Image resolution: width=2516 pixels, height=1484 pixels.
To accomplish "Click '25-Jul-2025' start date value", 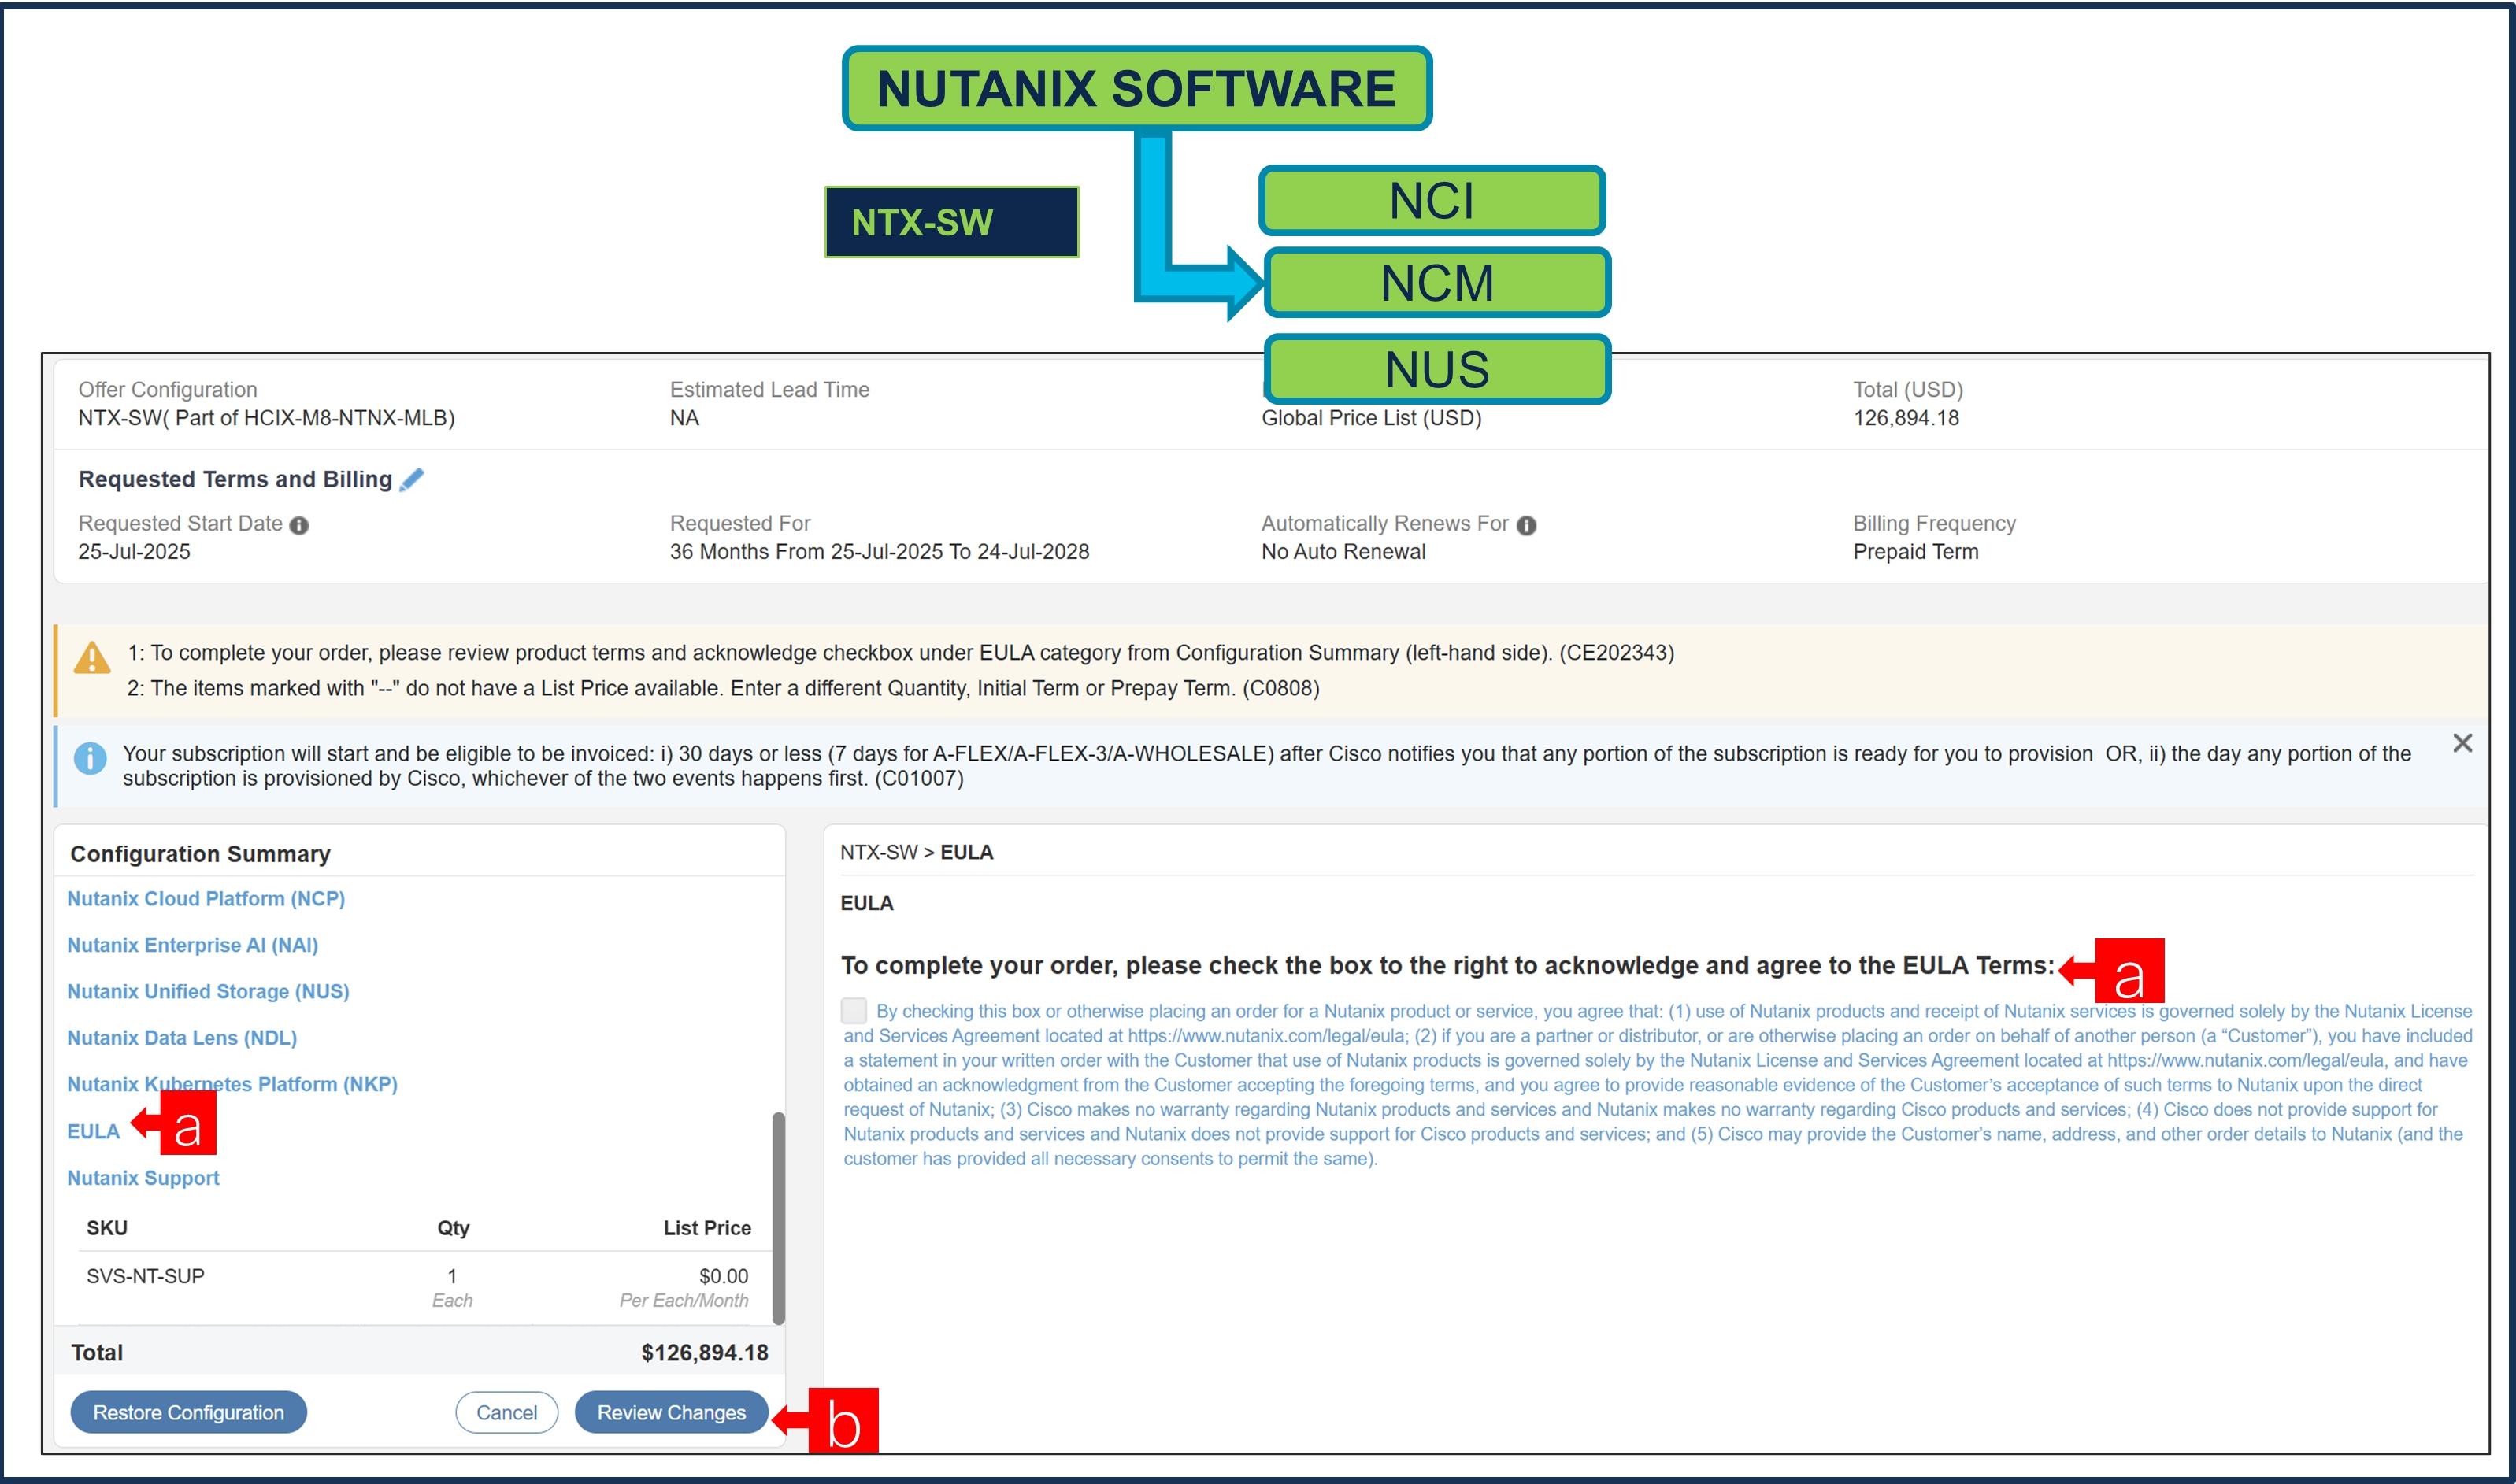I will click(x=134, y=552).
